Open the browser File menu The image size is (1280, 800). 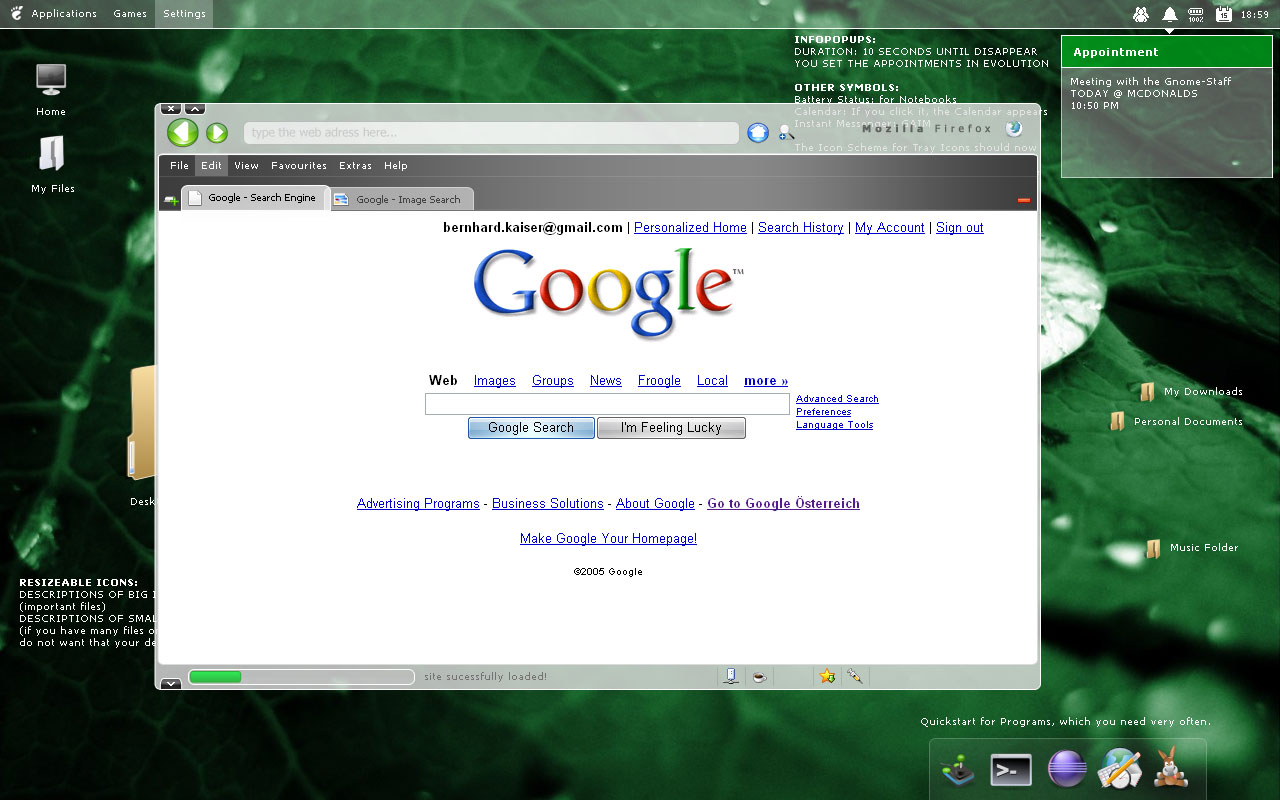pyautogui.click(x=179, y=166)
